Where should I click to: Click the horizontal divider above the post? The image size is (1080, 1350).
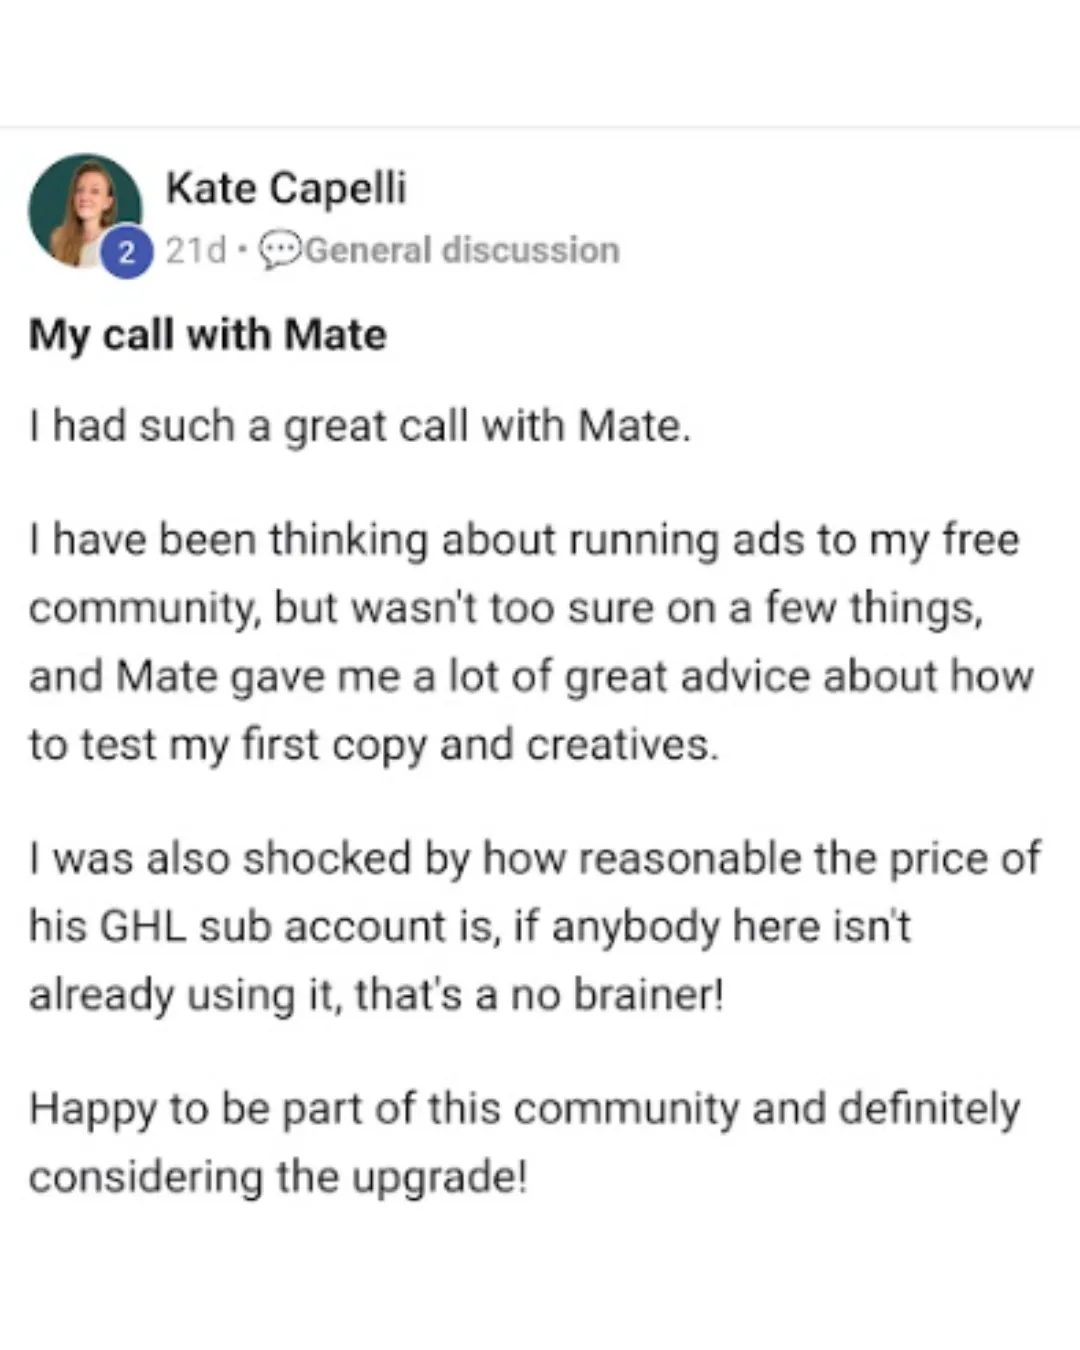point(540,127)
